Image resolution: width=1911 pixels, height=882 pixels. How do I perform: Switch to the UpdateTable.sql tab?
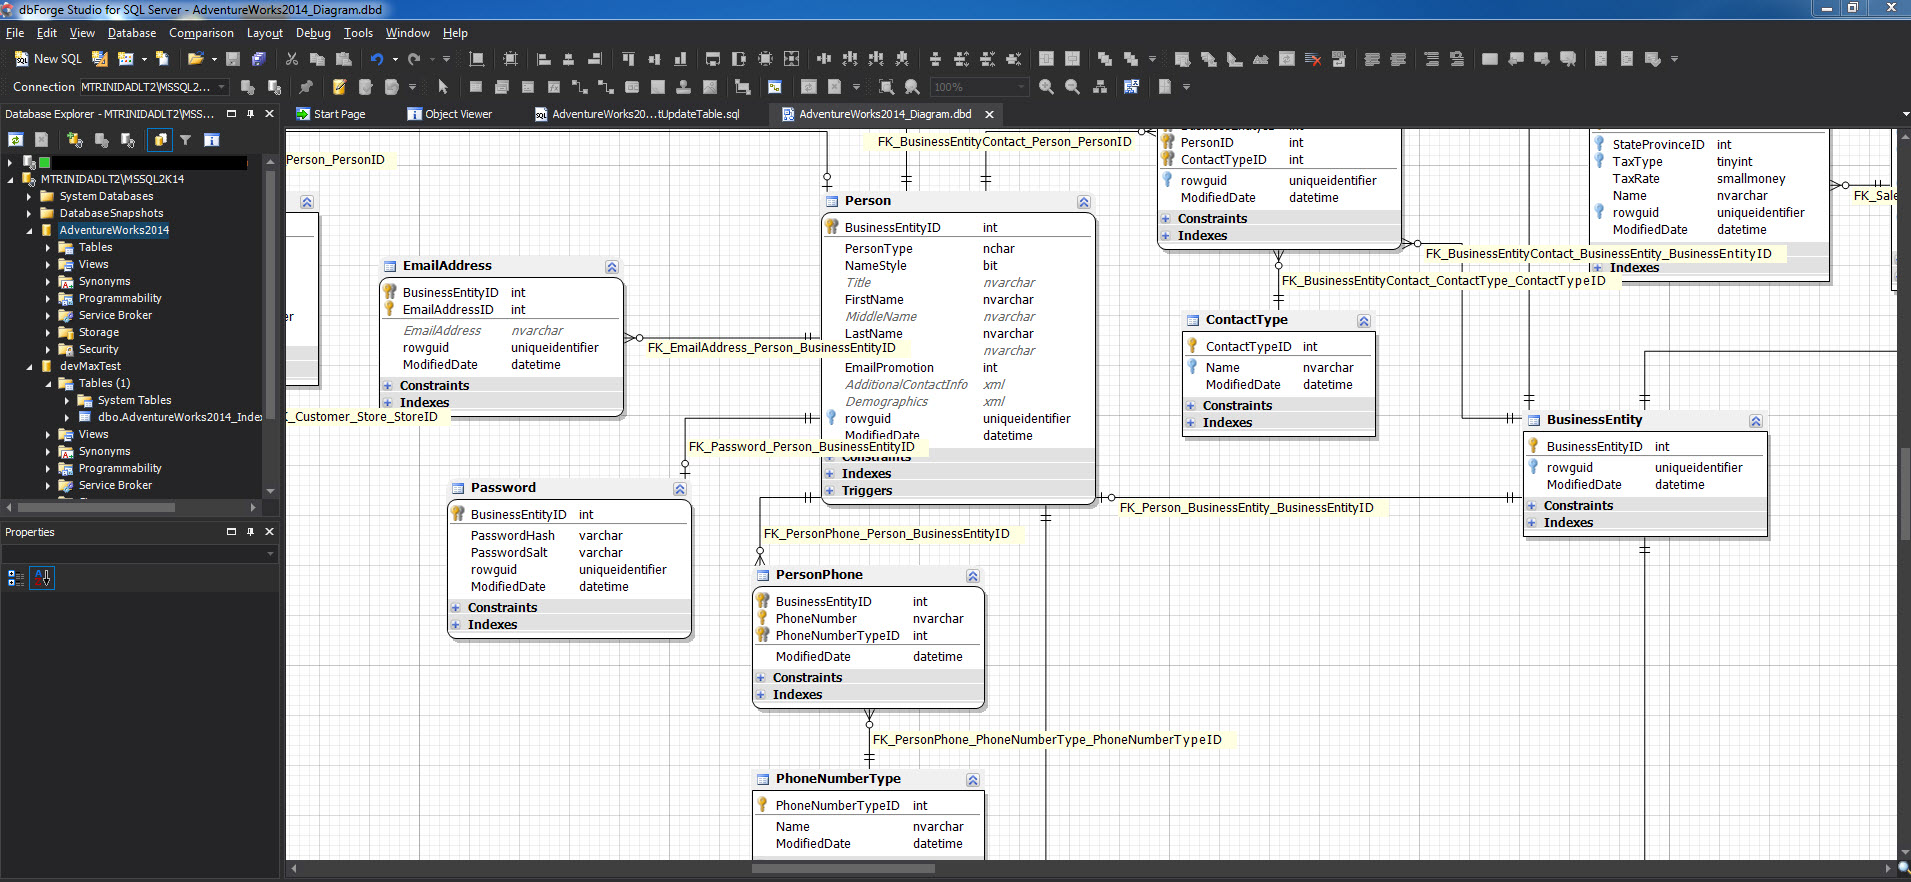(638, 114)
